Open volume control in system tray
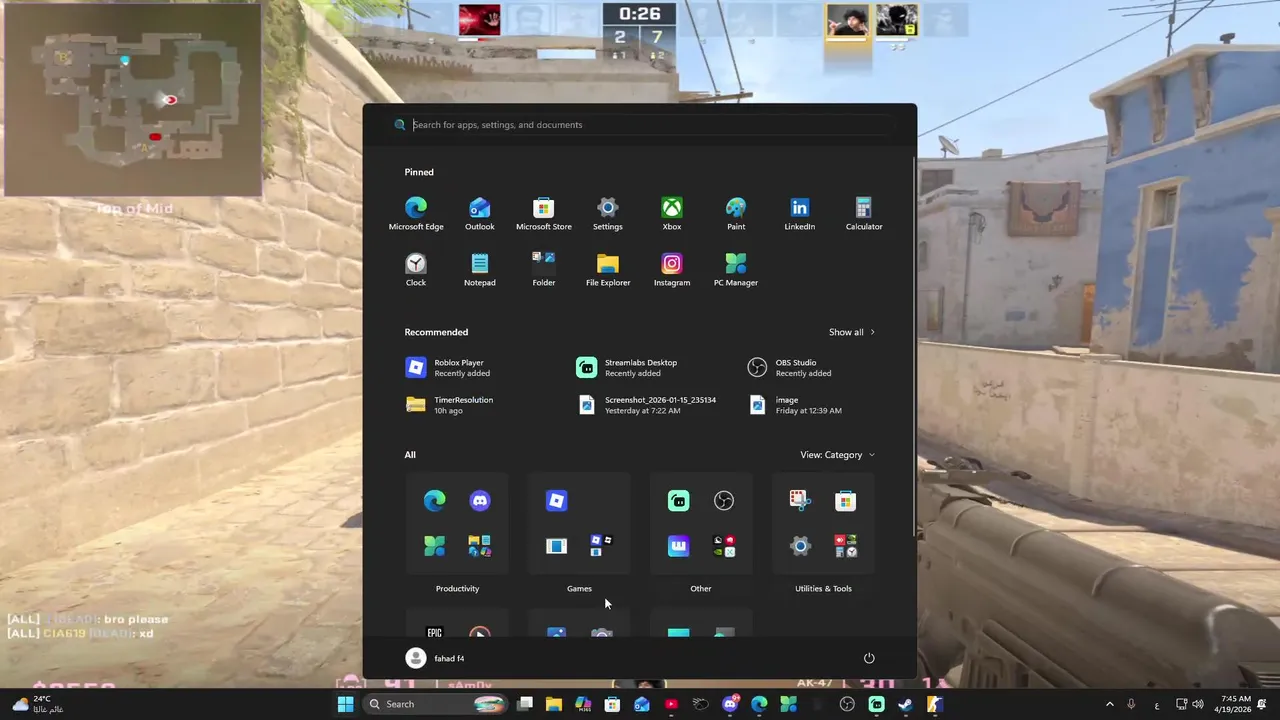 point(1198,704)
